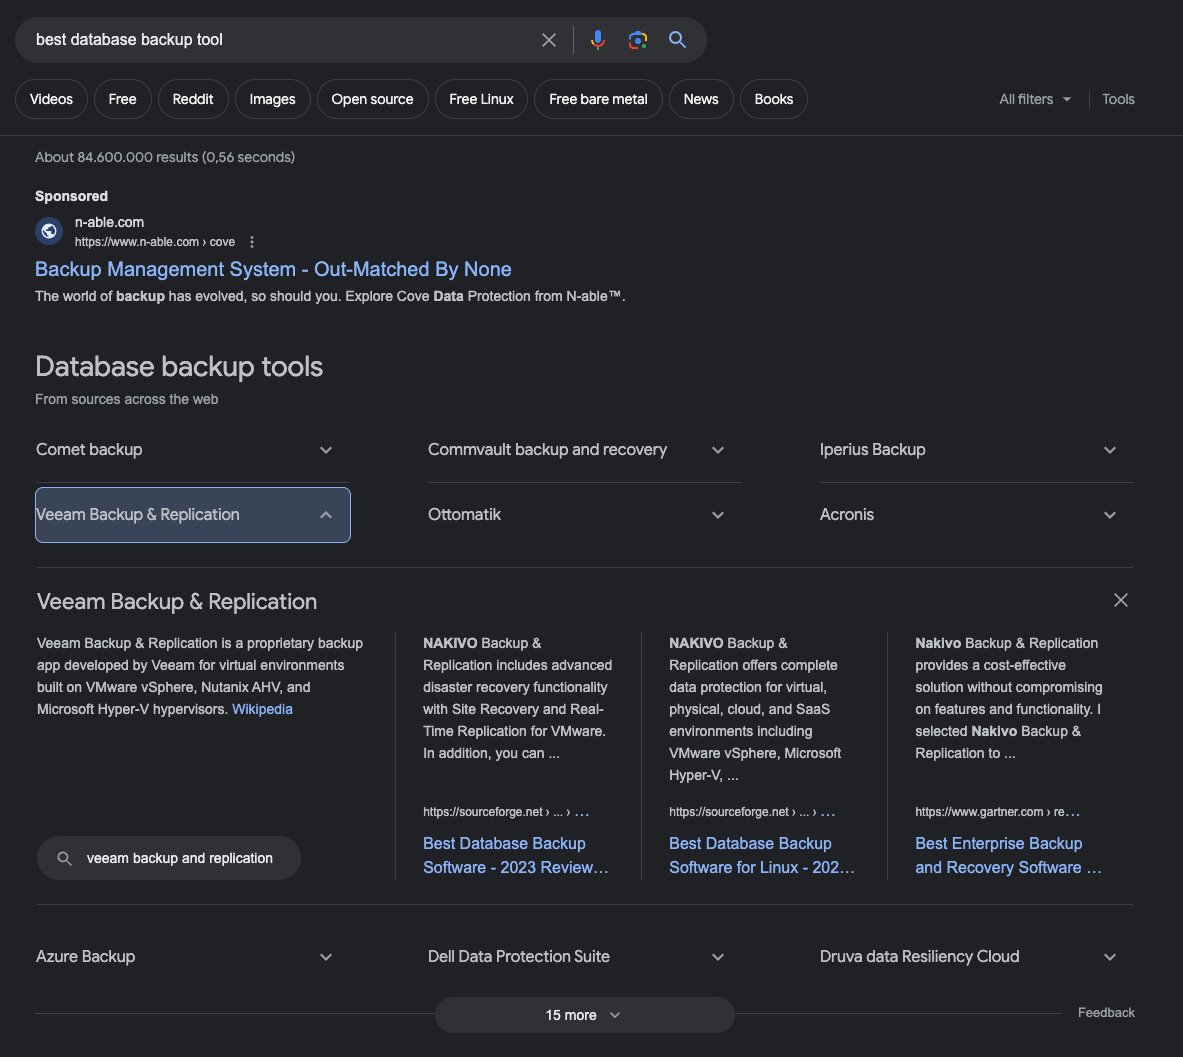Select the Books filter chip
1183x1057 pixels.
(x=773, y=99)
